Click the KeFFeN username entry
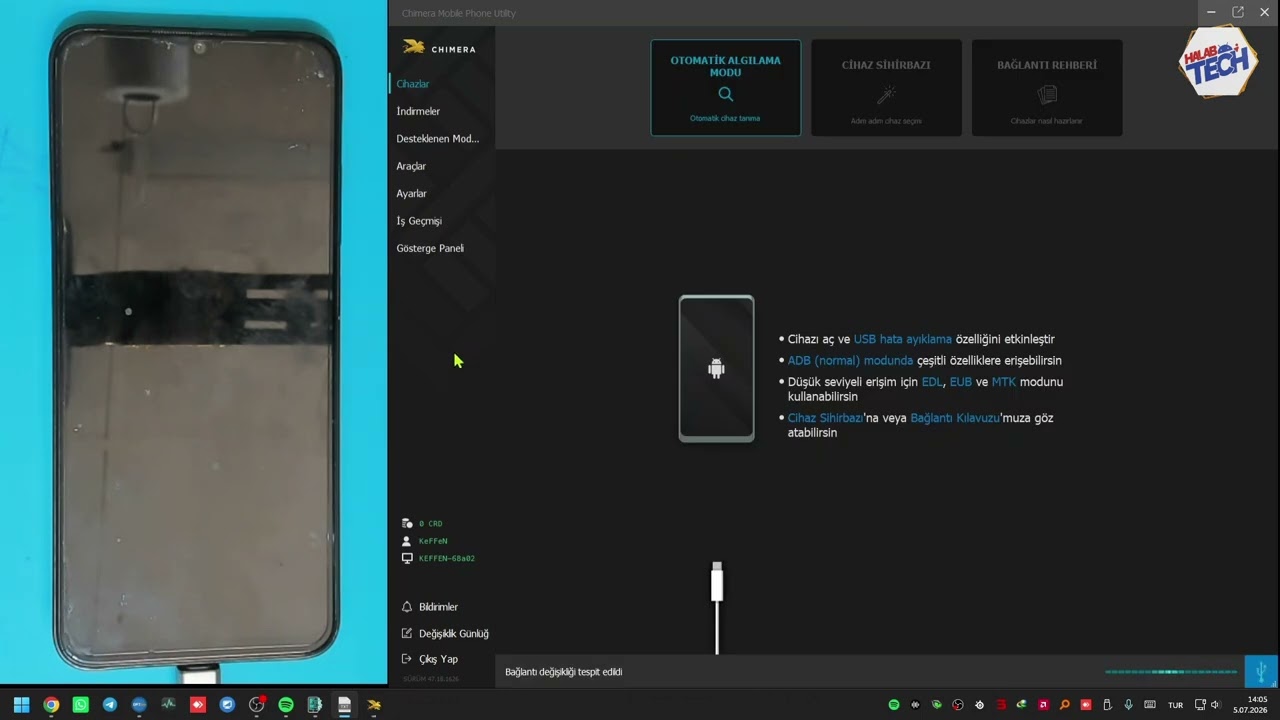Viewport: 1280px width, 720px height. click(x=433, y=541)
